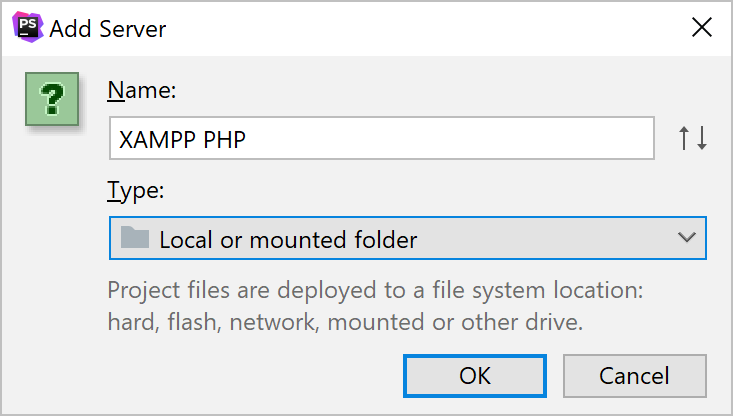
Task: Click the up-down arrows beside Name field
Action: (693, 139)
